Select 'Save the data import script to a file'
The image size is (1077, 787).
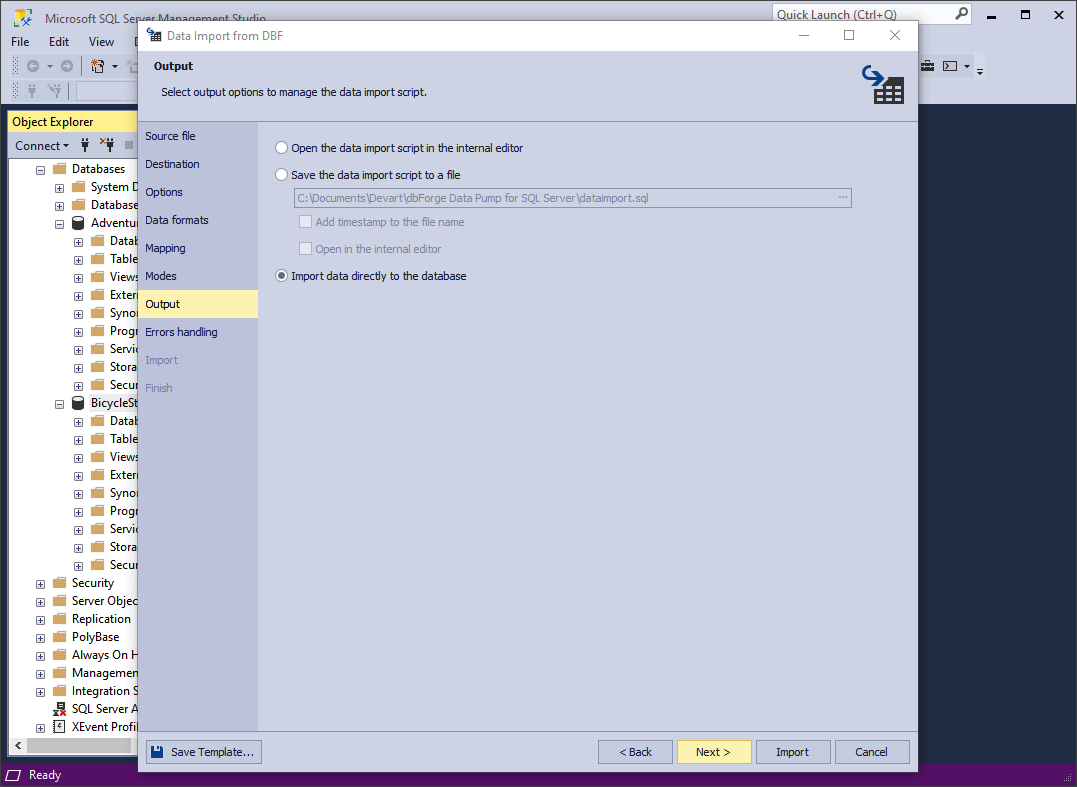[282, 175]
